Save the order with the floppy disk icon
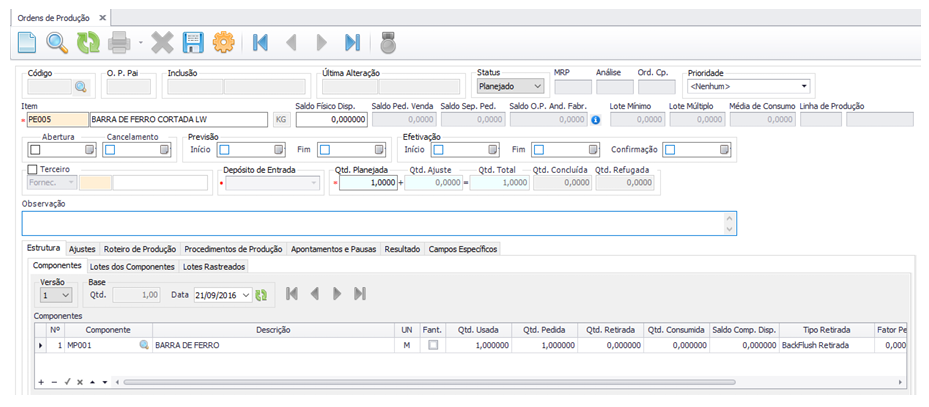929x407 pixels. (193, 43)
